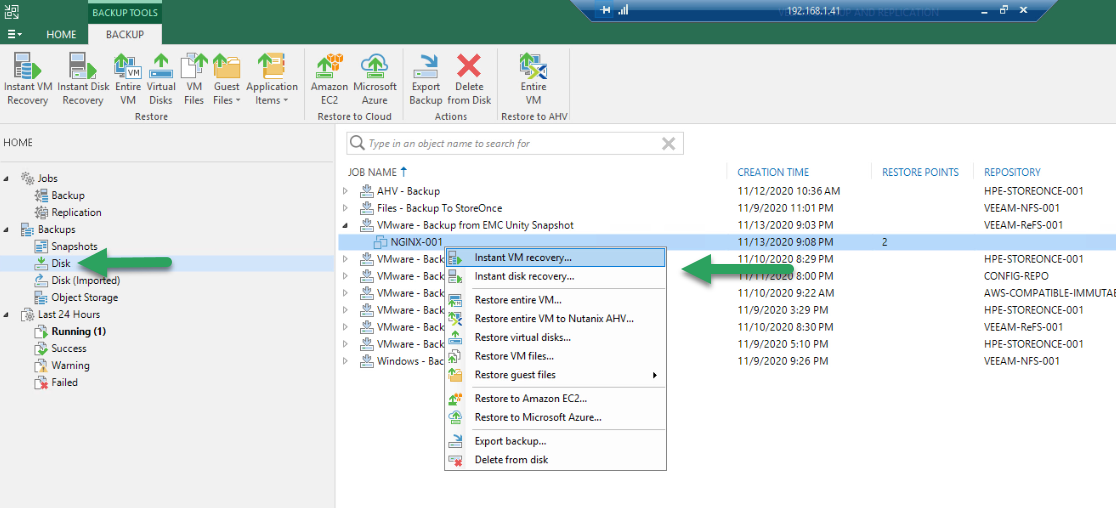Choose Restore entire VM... menu entry
Viewport: 1116px width, 508px height.
click(555, 300)
